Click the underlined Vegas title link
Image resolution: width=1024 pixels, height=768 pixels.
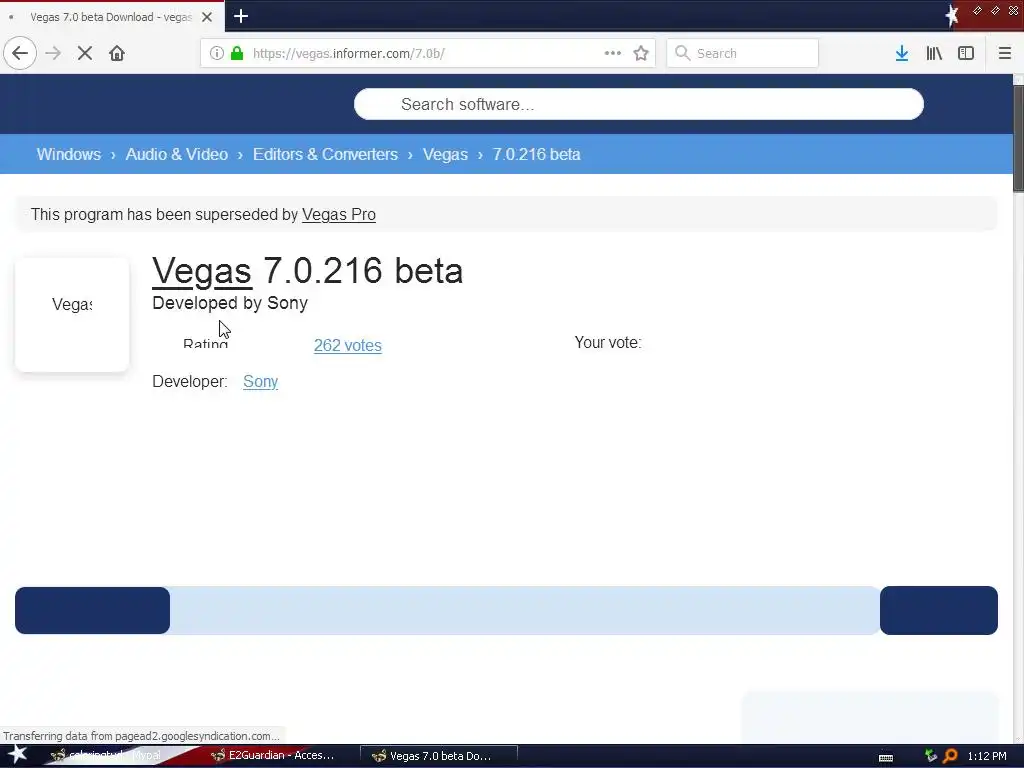(x=202, y=271)
